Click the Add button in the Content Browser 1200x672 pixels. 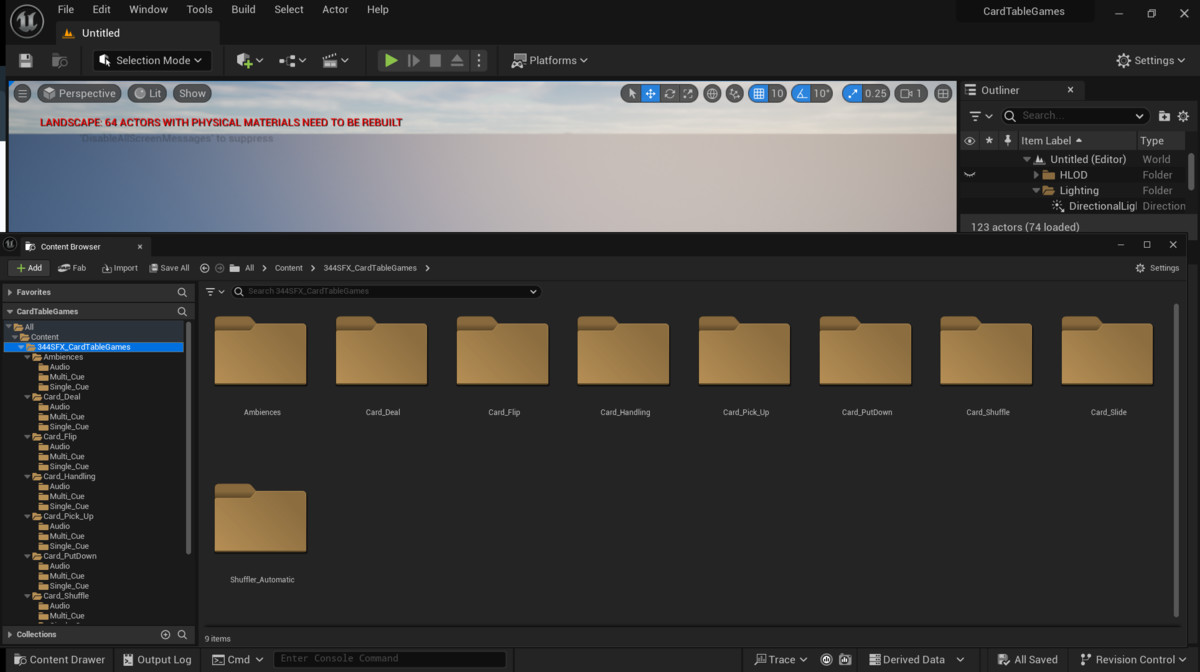(27, 268)
